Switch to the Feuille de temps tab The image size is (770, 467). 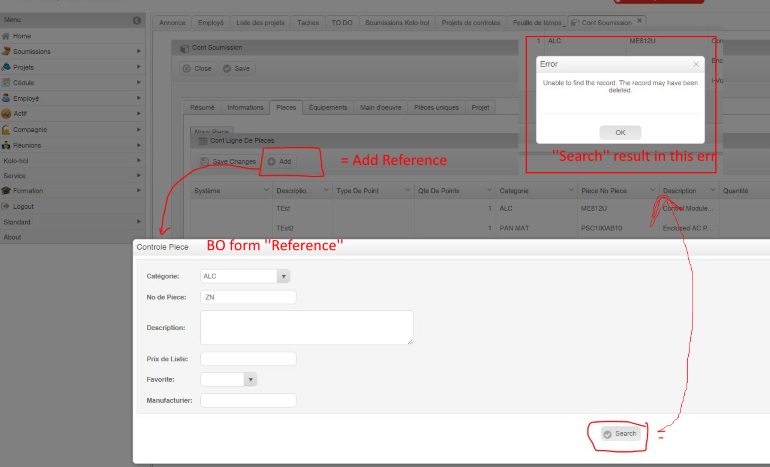(537, 23)
